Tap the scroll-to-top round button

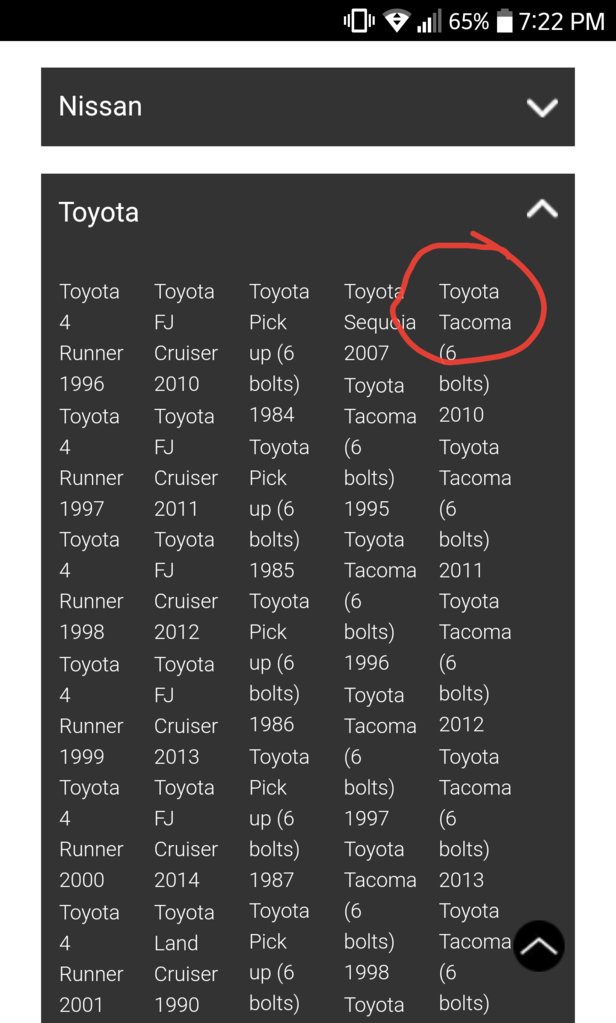tap(539, 945)
